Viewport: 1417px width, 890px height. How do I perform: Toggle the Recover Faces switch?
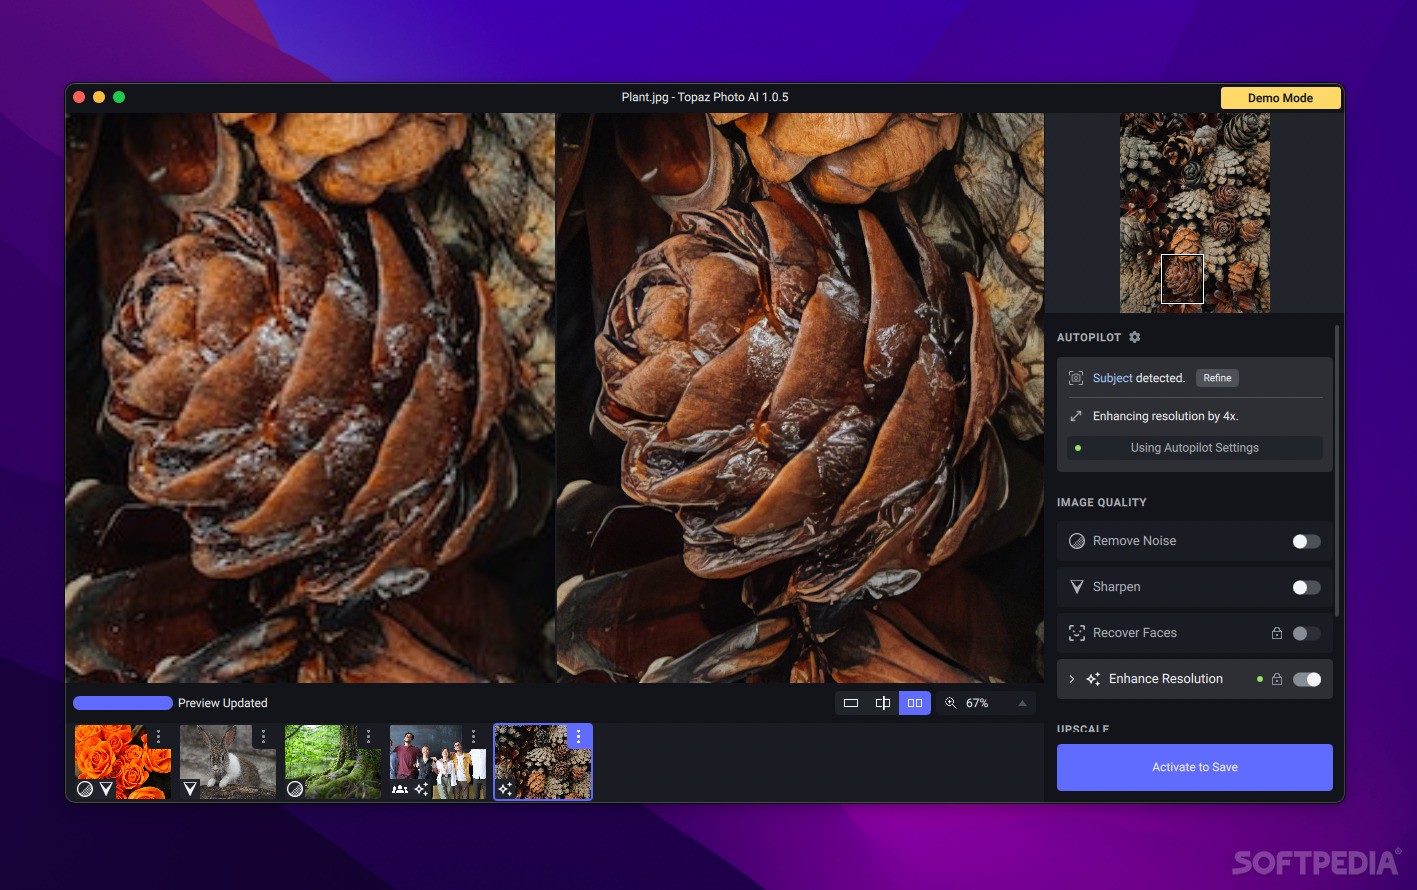click(1306, 633)
